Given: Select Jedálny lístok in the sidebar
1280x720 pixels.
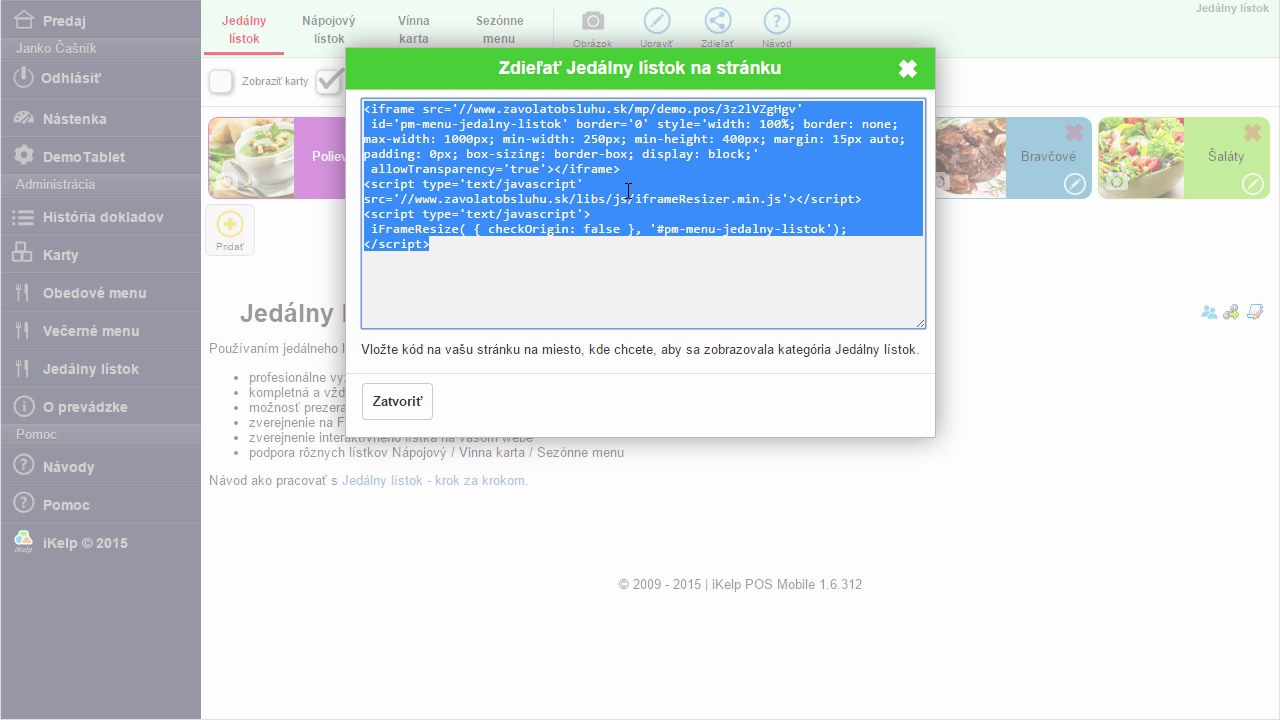Looking at the screenshot, I should (100, 369).
